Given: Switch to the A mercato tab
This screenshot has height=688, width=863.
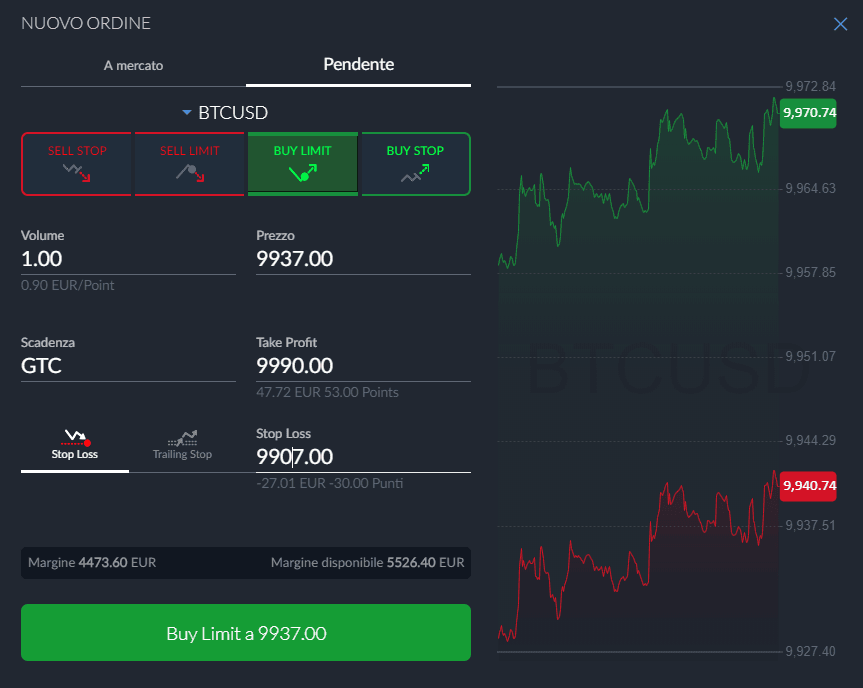Looking at the screenshot, I should [133, 65].
